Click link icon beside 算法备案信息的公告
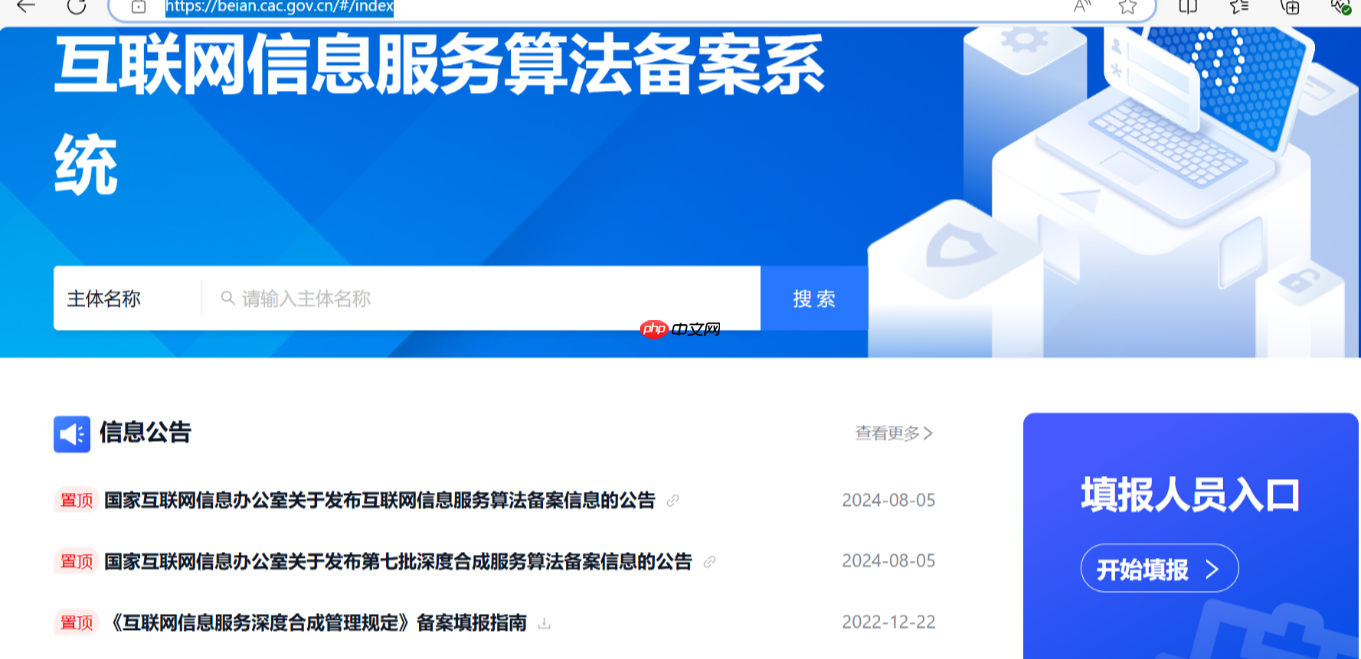1361x659 pixels. [x=673, y=500]
